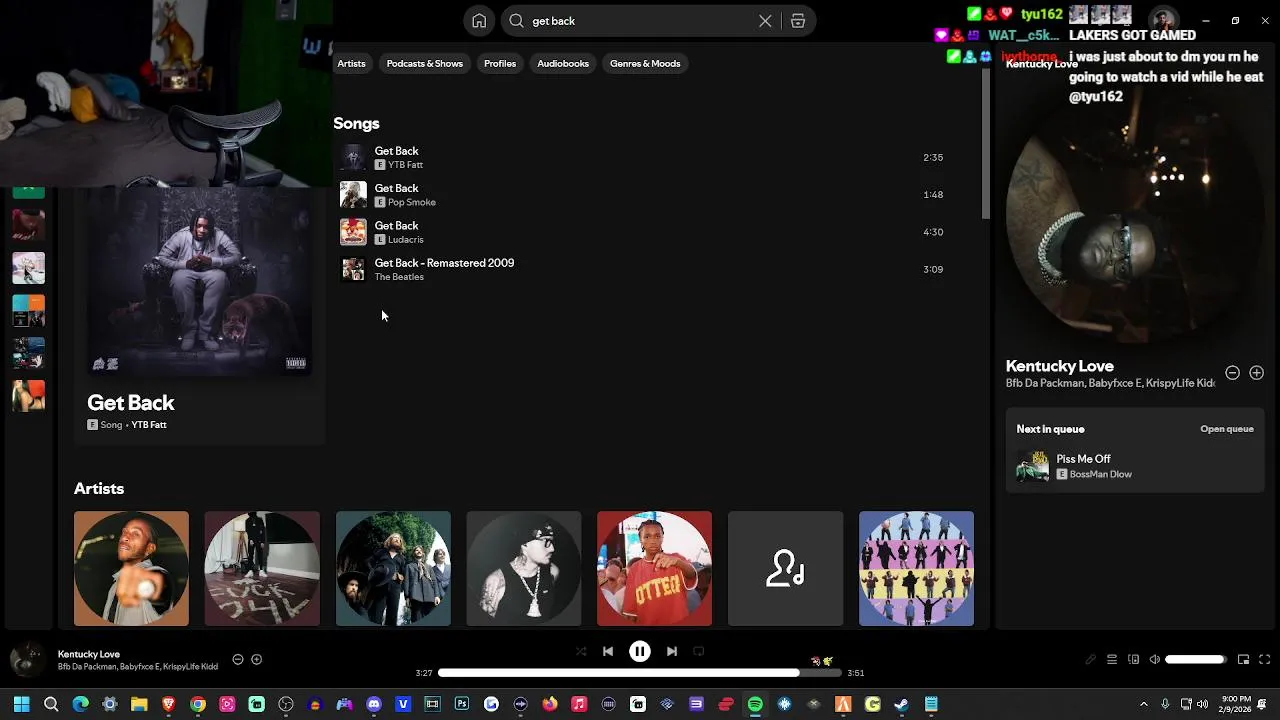Click Open queue link
Screen dimensions: 1280x720
tap(1227, 429)
